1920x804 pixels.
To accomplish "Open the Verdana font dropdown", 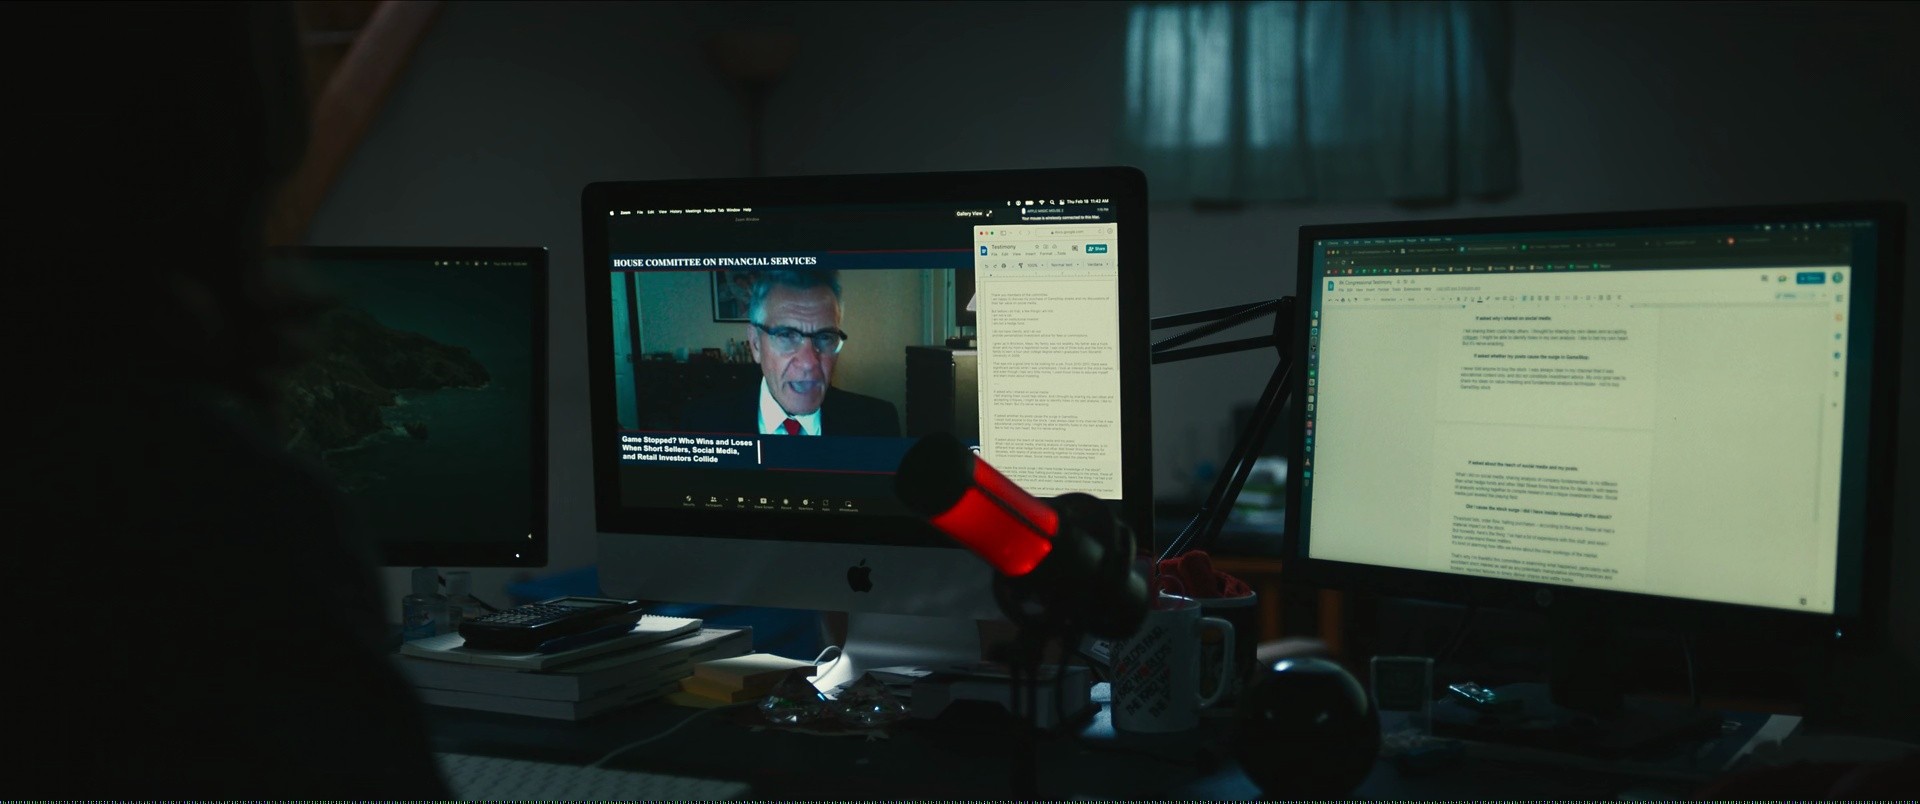I will pos(1097,265).
